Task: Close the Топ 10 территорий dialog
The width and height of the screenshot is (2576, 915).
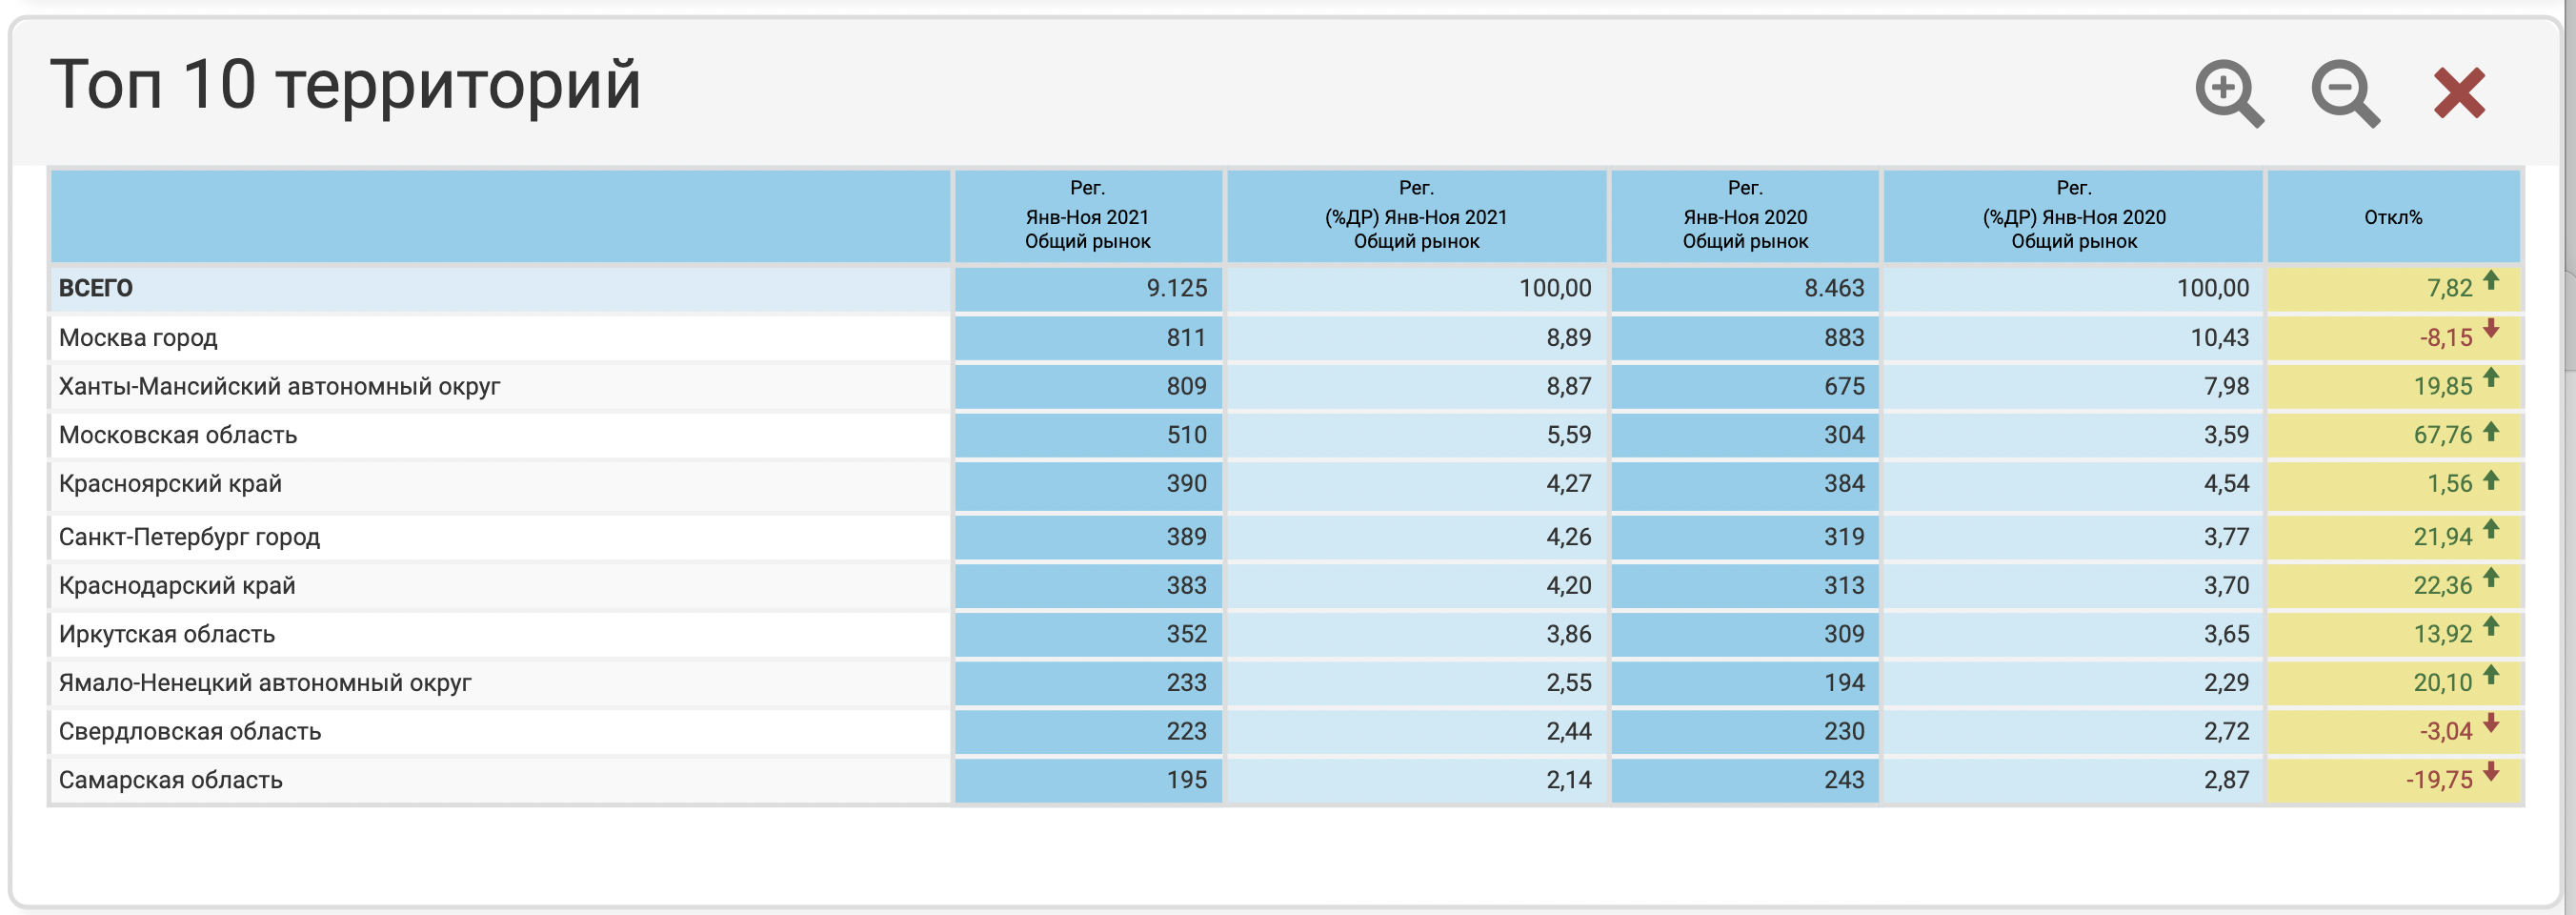Action: click(2459, 93)
